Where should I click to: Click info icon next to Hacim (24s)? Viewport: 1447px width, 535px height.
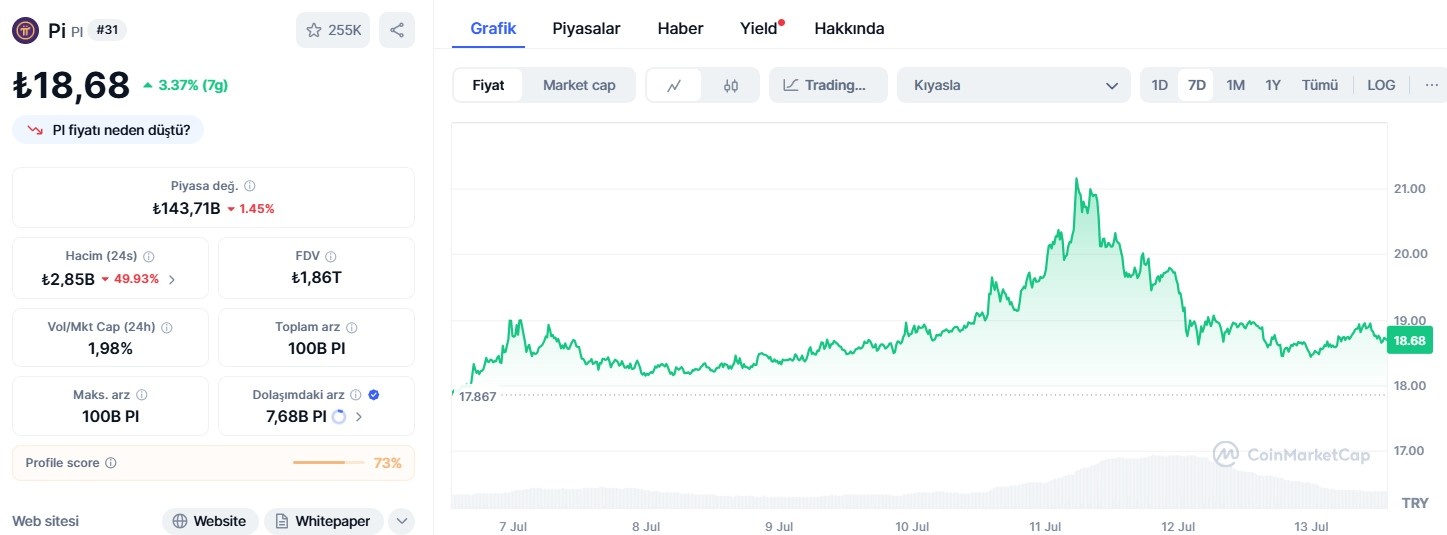click(149, 256)
